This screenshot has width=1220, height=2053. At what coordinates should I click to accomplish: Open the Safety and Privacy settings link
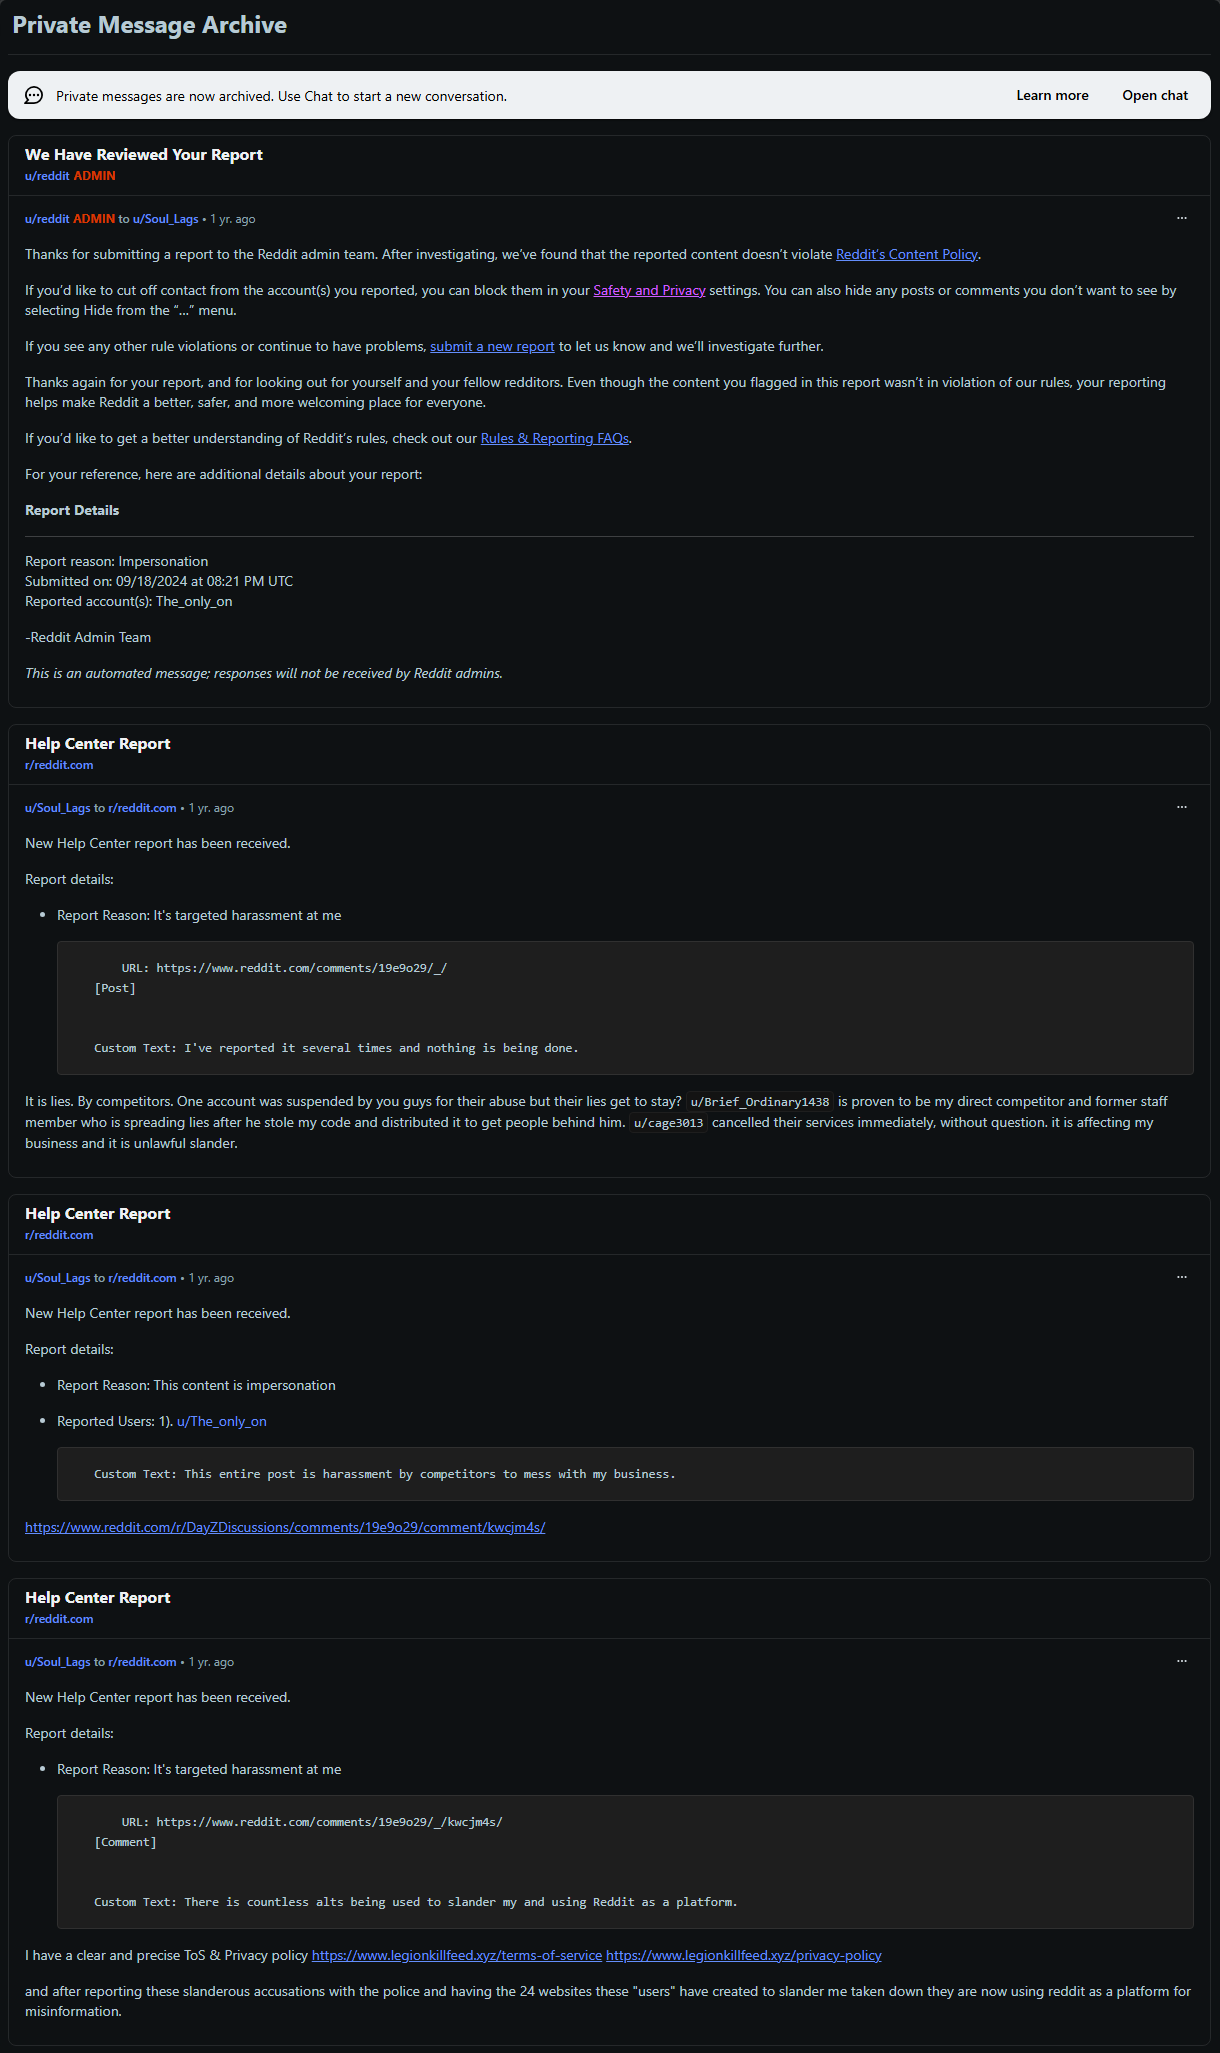[649, 290]
